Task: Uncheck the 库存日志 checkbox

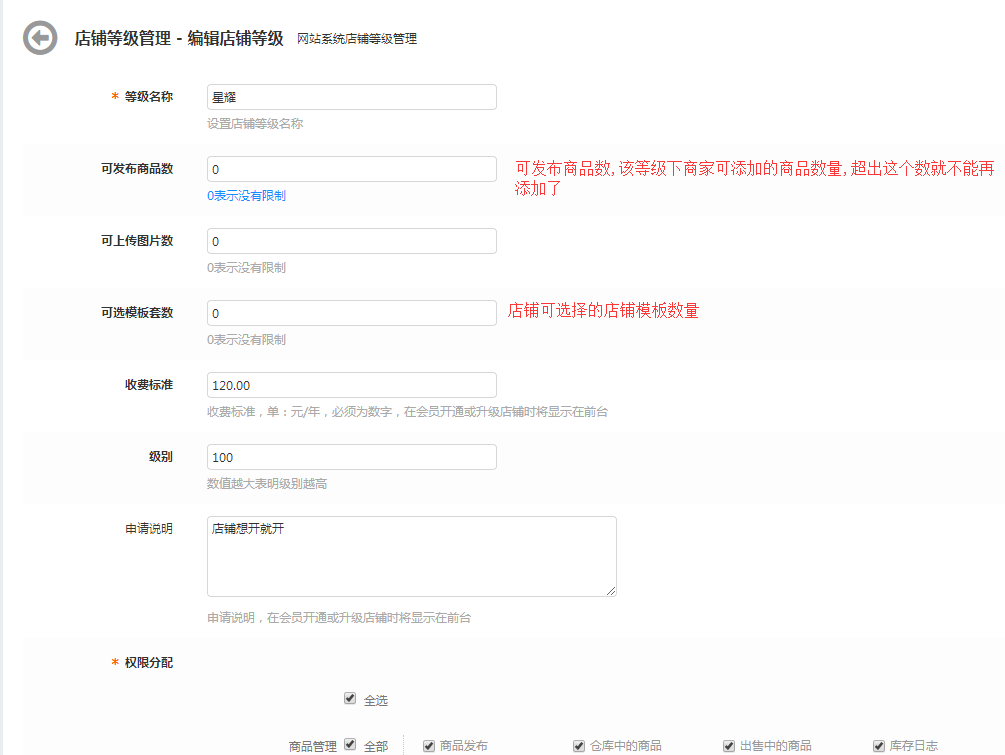Action: (879, 745)
